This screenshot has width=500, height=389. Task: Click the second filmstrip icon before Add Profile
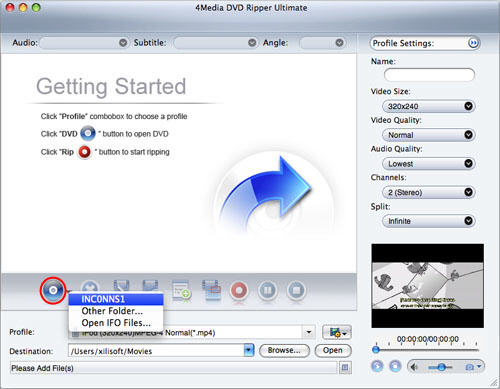(150, 287)
